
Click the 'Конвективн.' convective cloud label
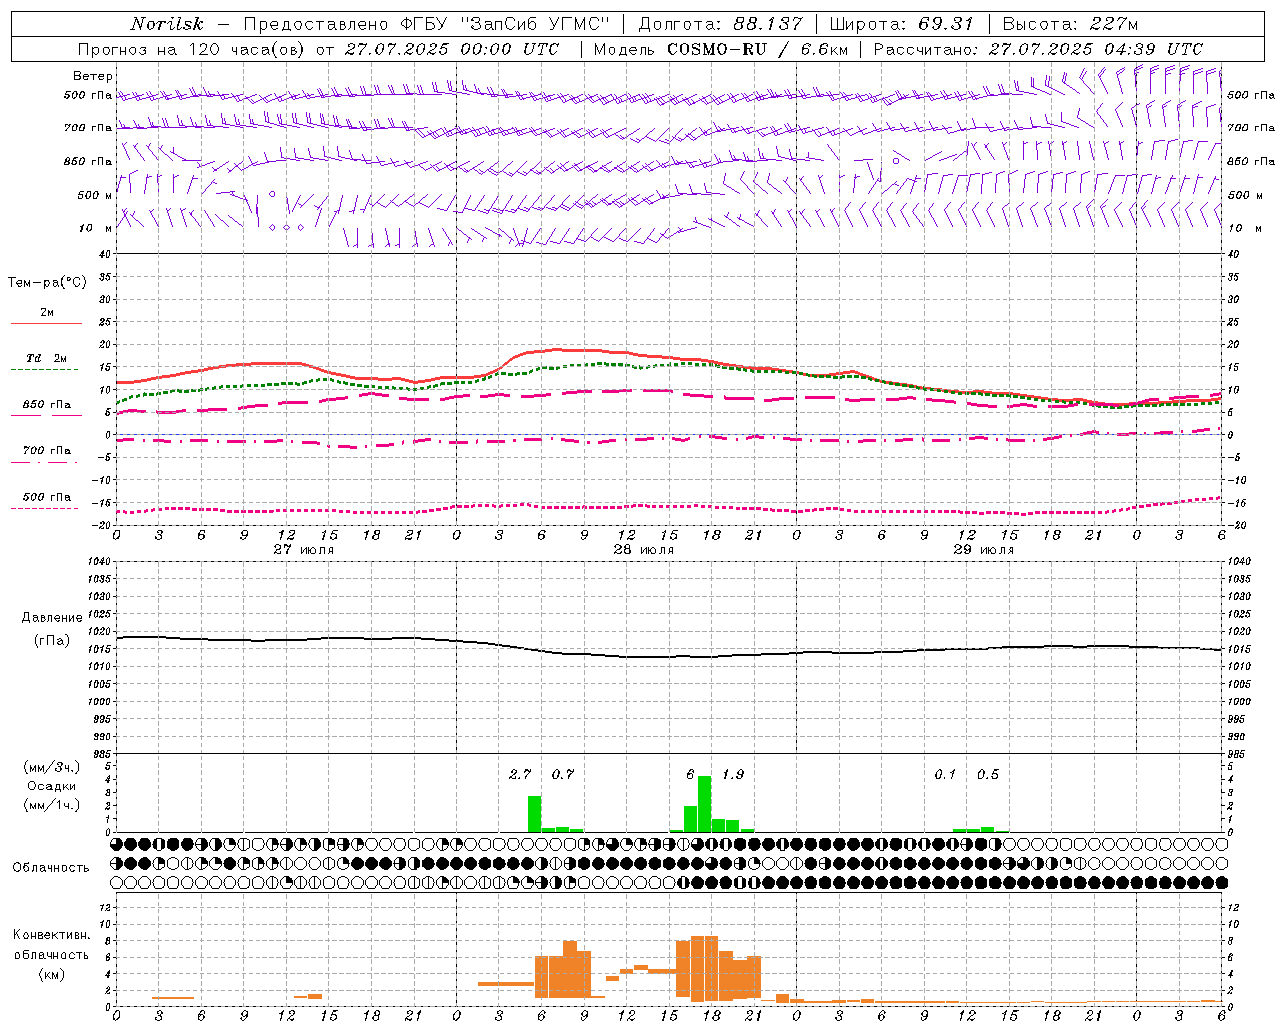[51, 935]
